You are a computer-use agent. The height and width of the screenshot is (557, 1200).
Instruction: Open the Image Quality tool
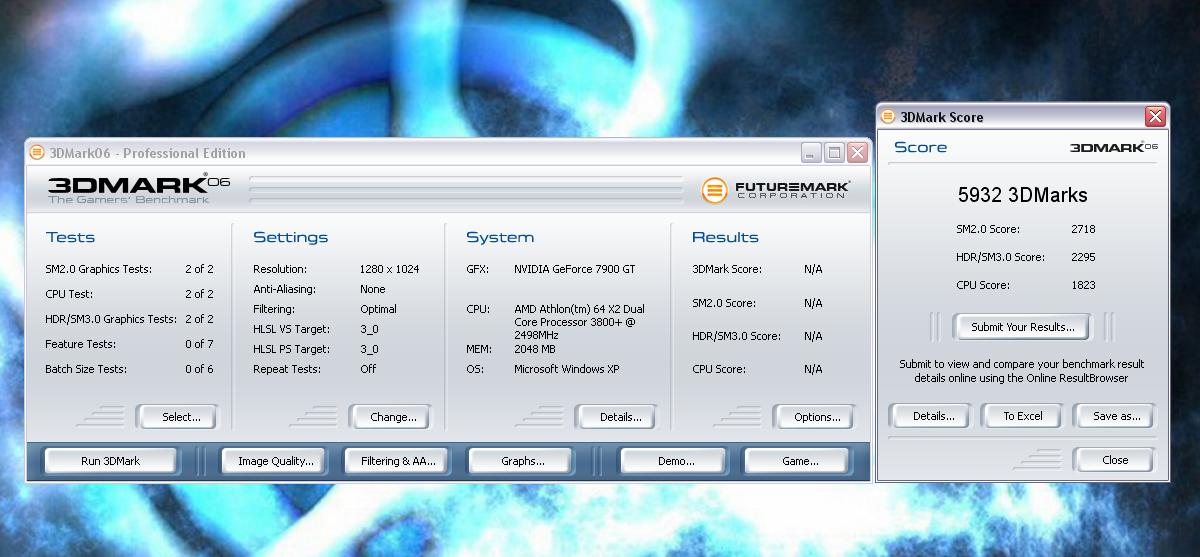(276, 461)
